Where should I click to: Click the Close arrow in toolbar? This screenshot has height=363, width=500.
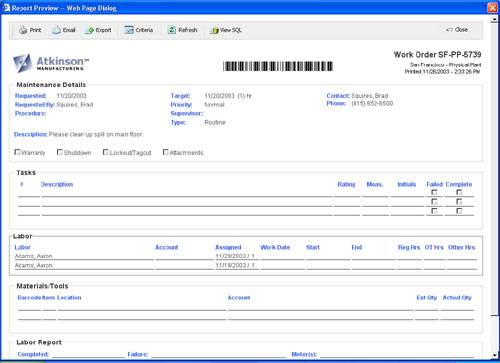(449, 30)
